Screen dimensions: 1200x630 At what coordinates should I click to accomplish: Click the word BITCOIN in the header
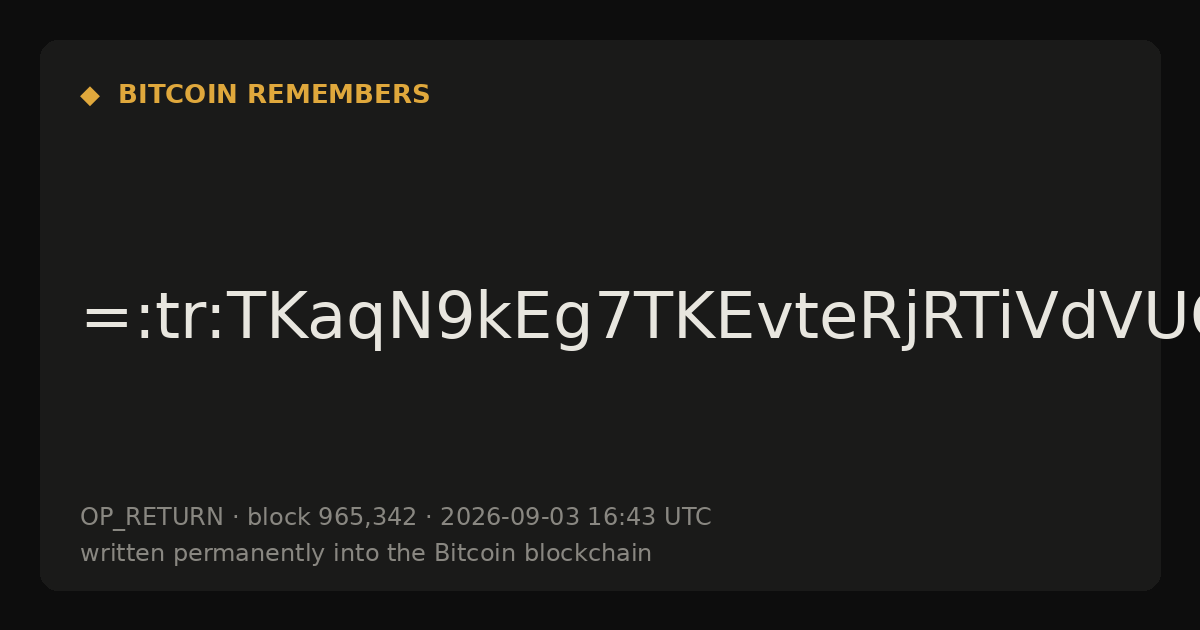pyautogui.click(x=179, y=95)
